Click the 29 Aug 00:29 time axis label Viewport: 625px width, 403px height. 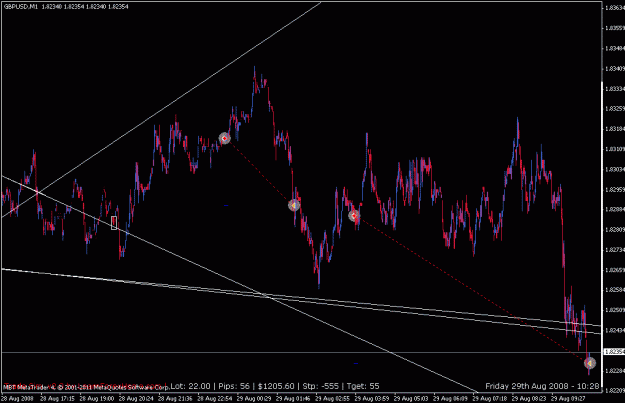tap(254, 398)
